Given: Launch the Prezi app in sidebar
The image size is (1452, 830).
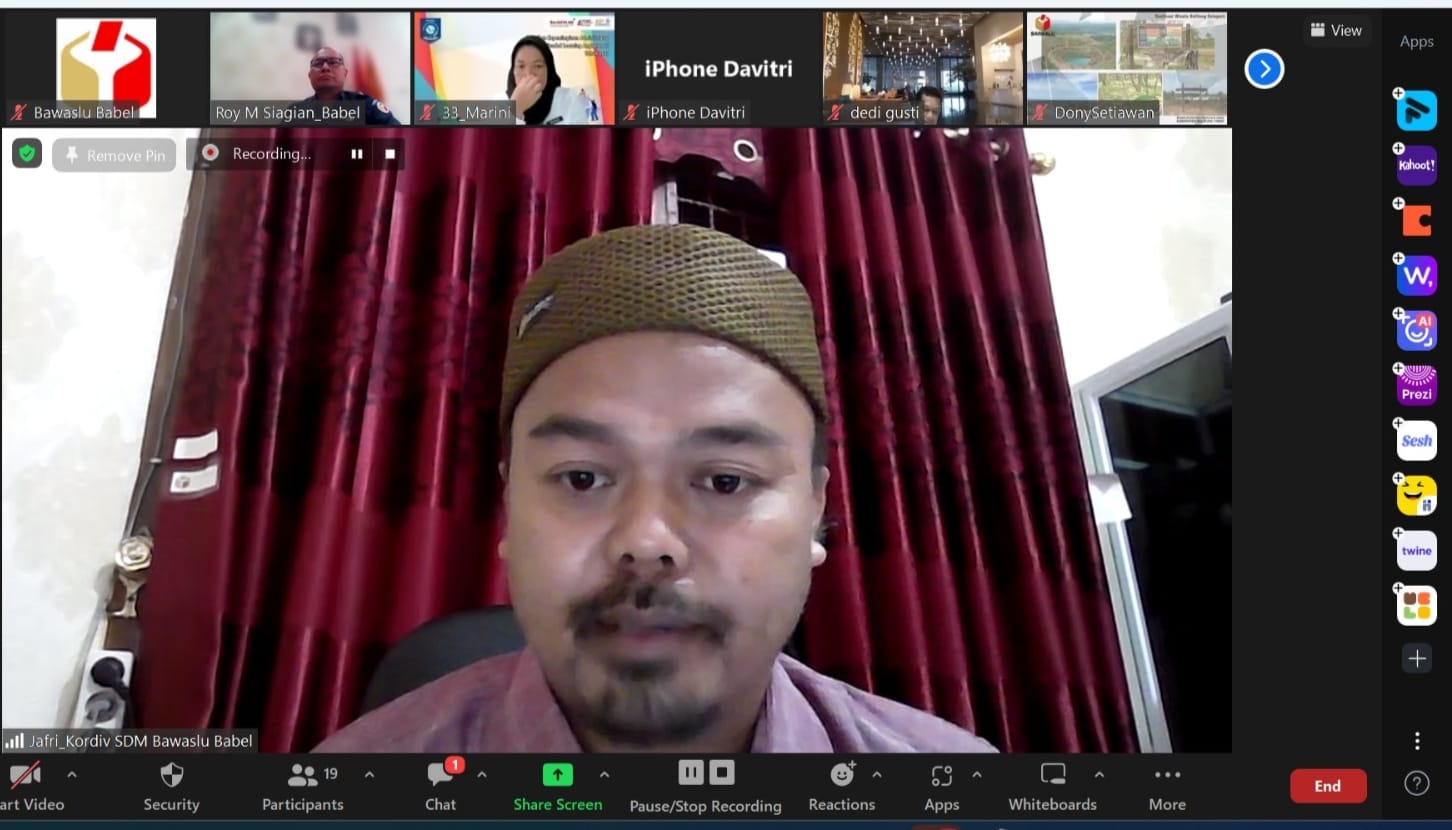Looking at the screenshot, I should [x=1416, y=385].
